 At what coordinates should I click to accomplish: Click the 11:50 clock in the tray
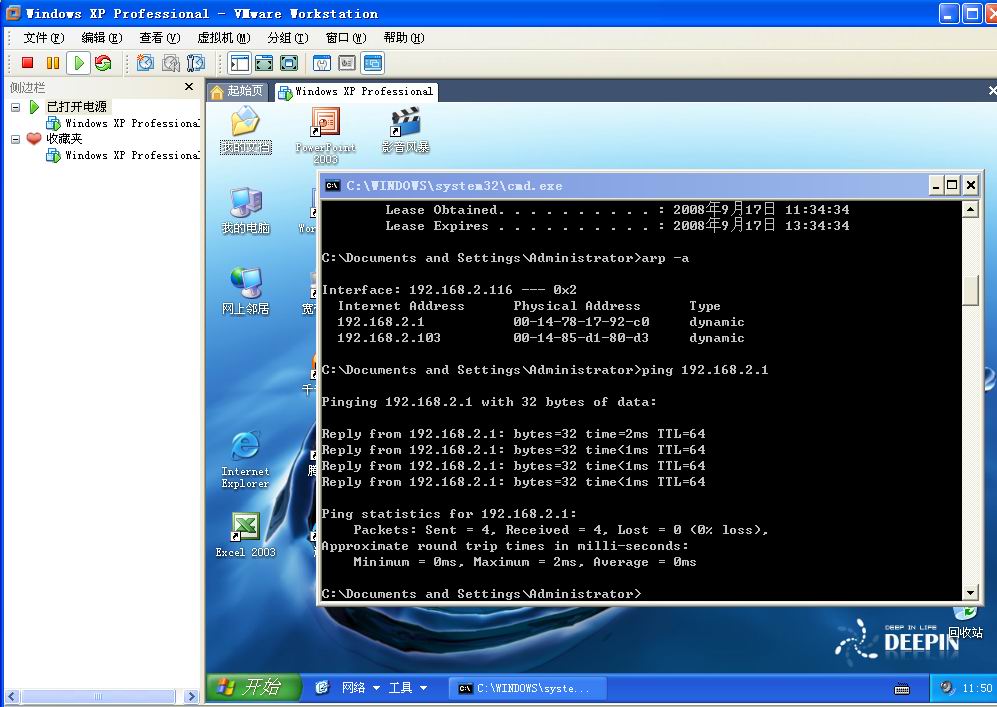[x=977, y=688]
